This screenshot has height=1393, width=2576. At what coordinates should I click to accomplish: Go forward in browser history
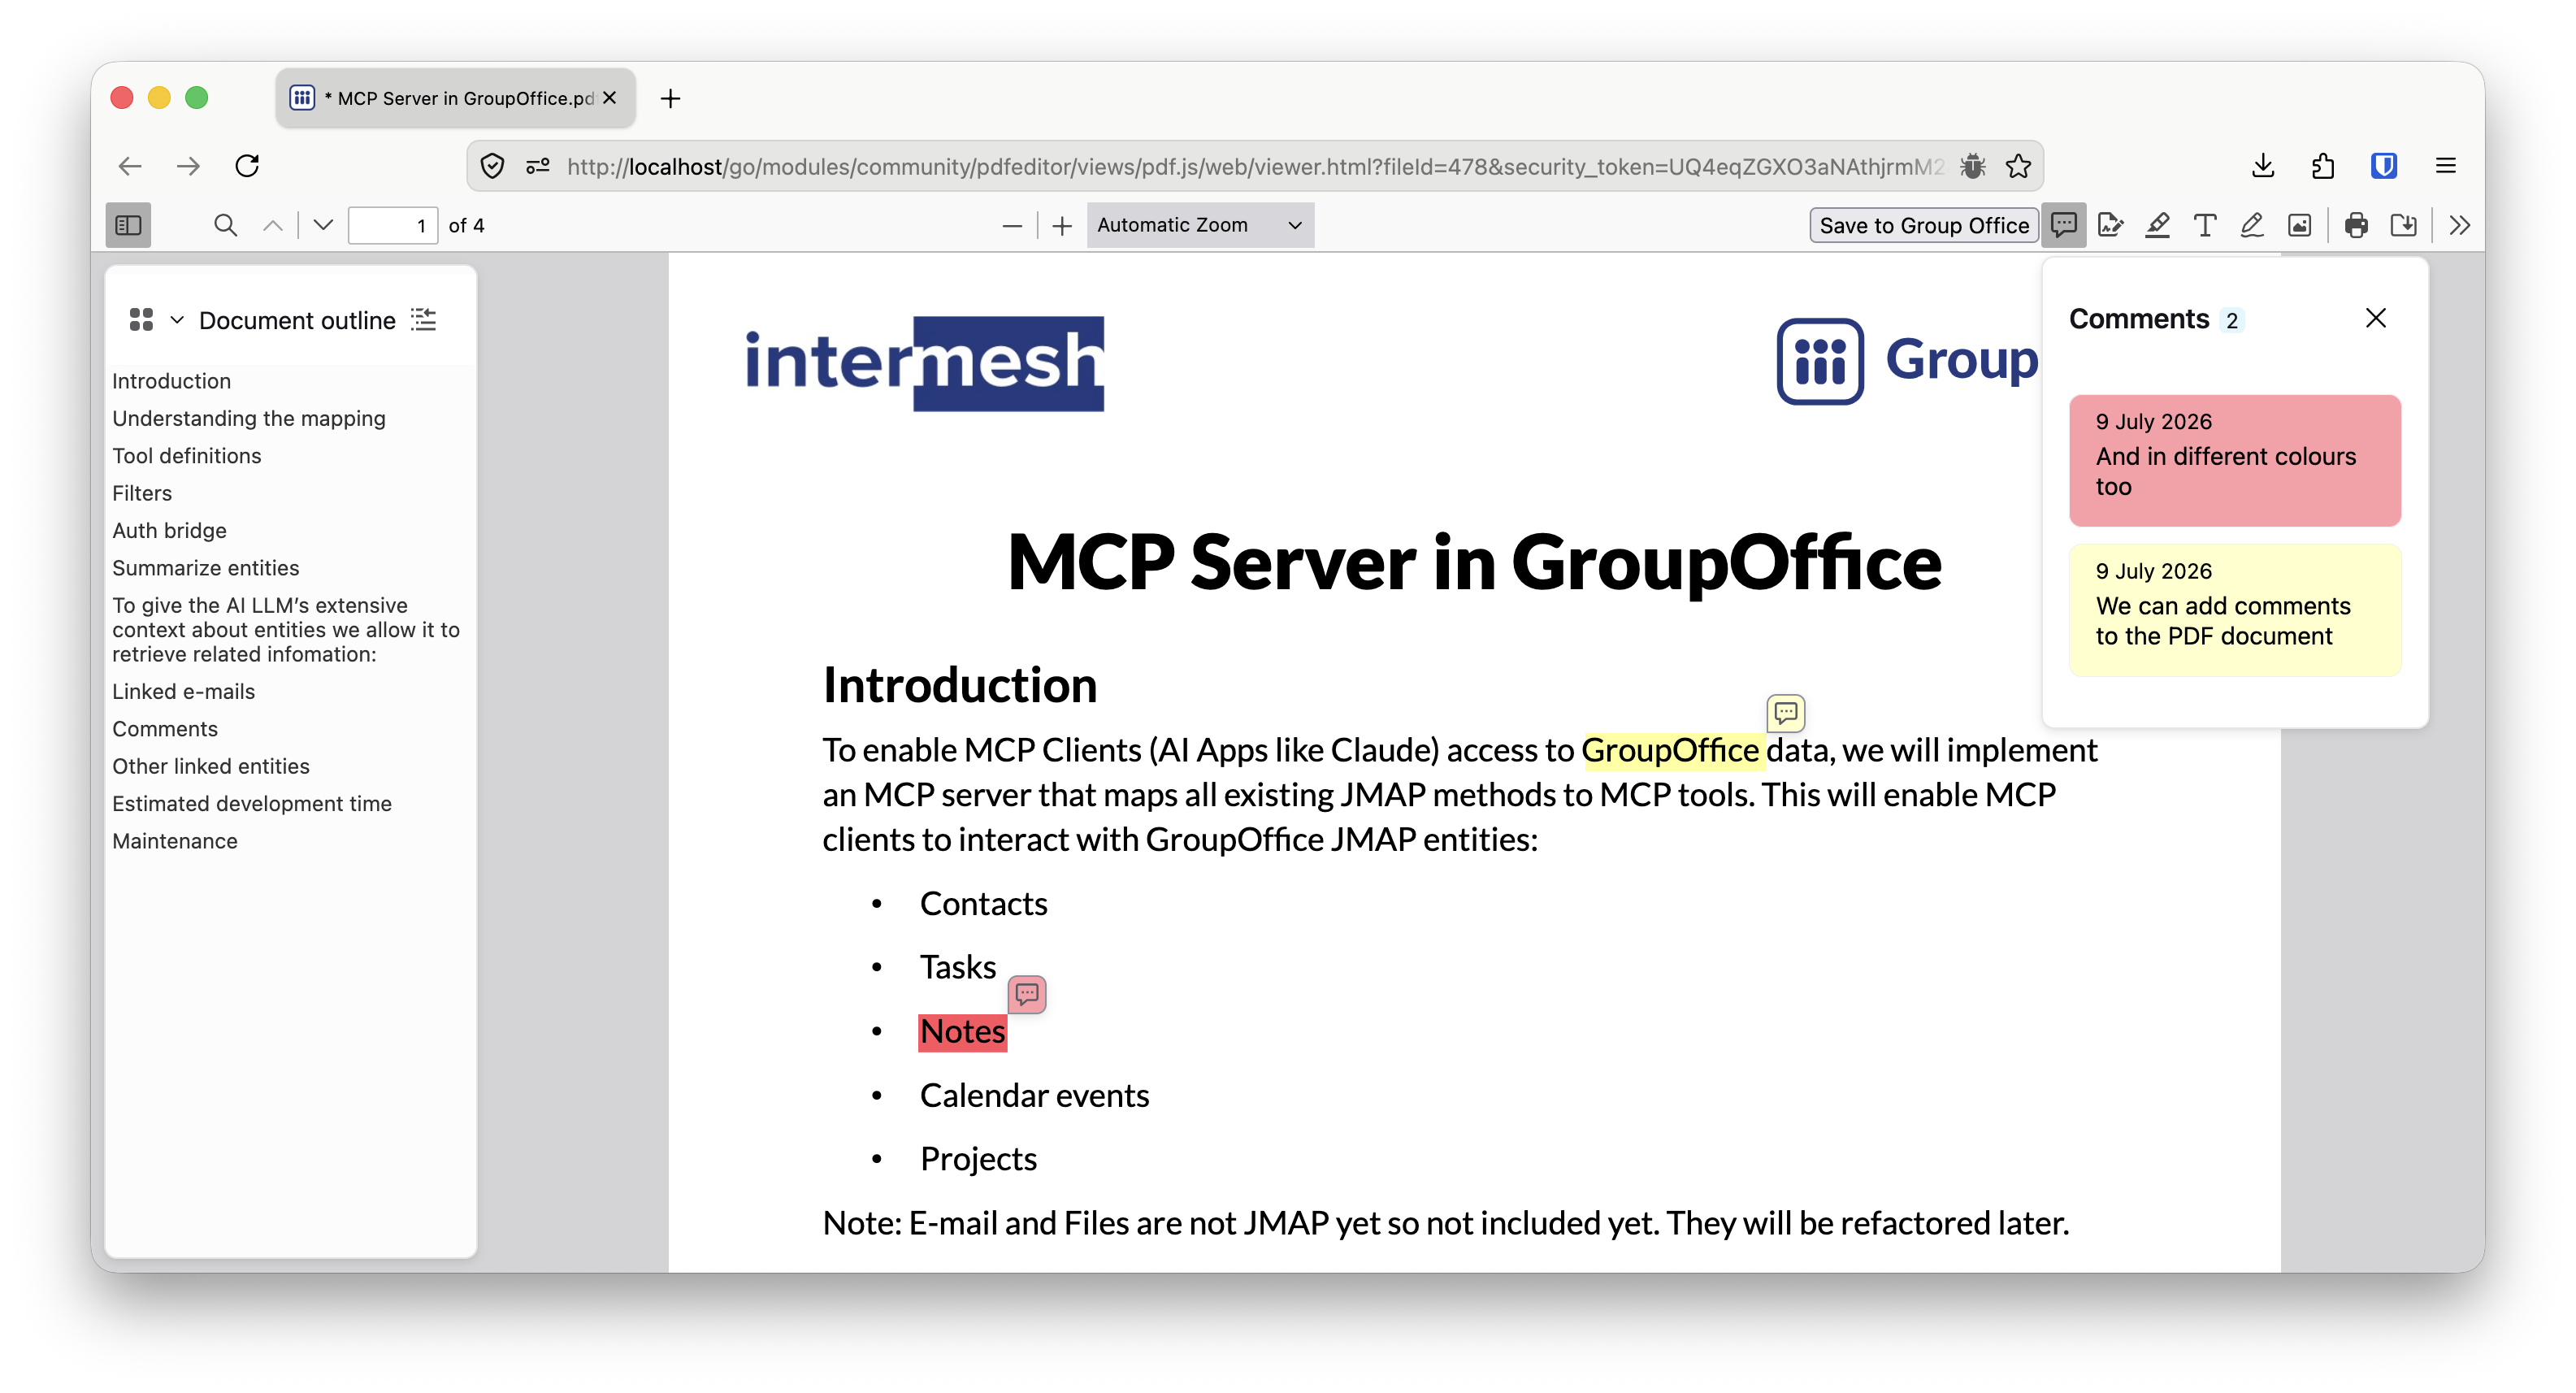(188, 166)
